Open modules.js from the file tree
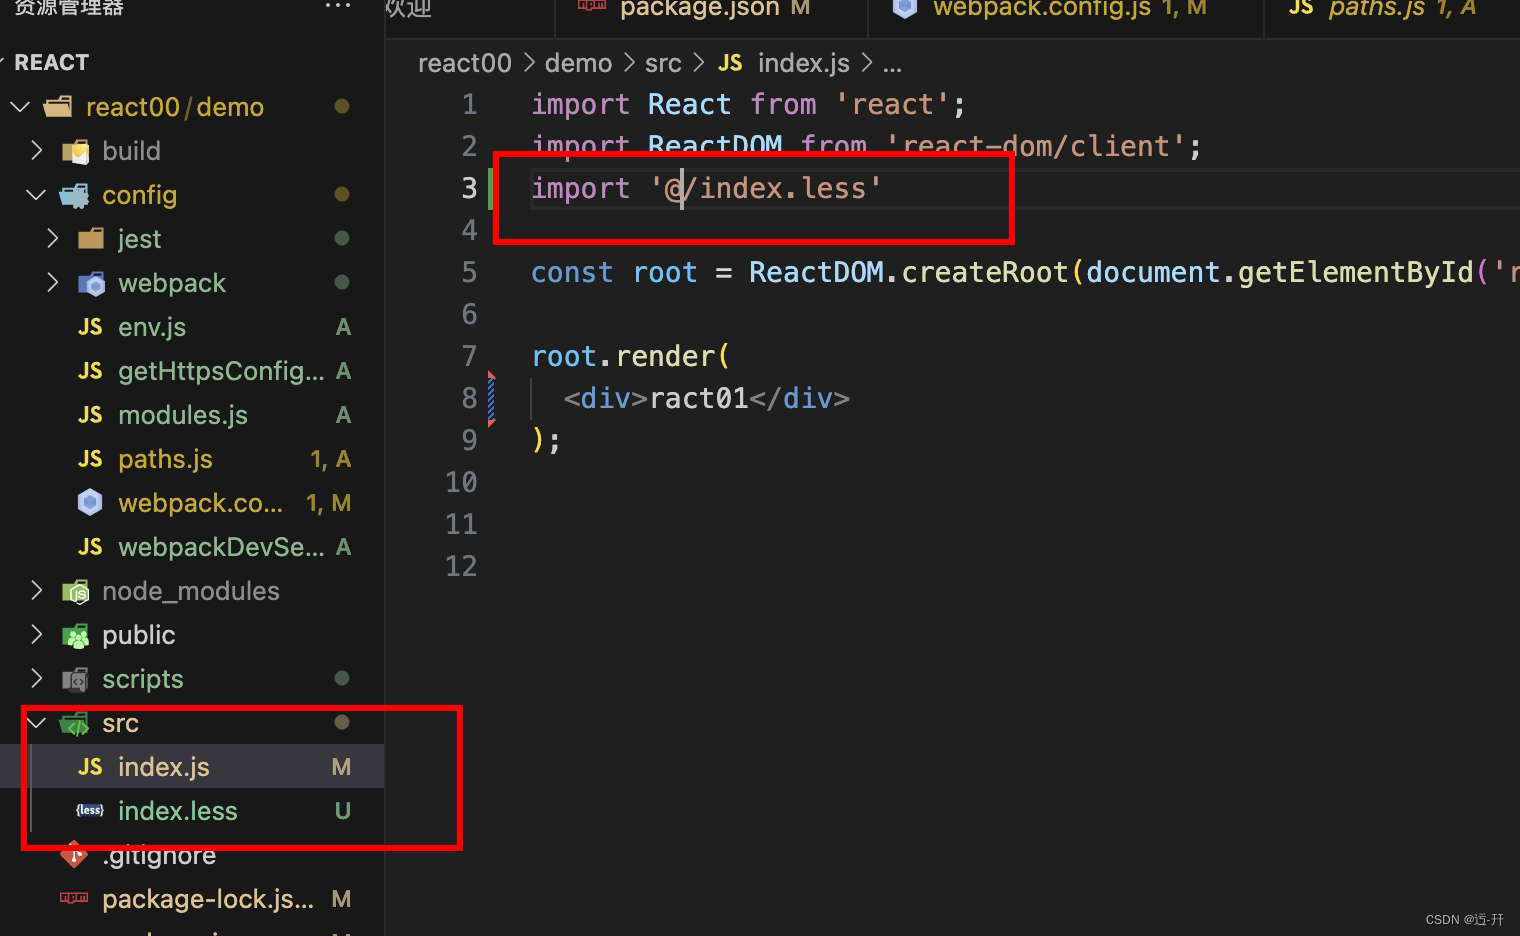Screen dimensions: 1520x936 click(183, 415)
